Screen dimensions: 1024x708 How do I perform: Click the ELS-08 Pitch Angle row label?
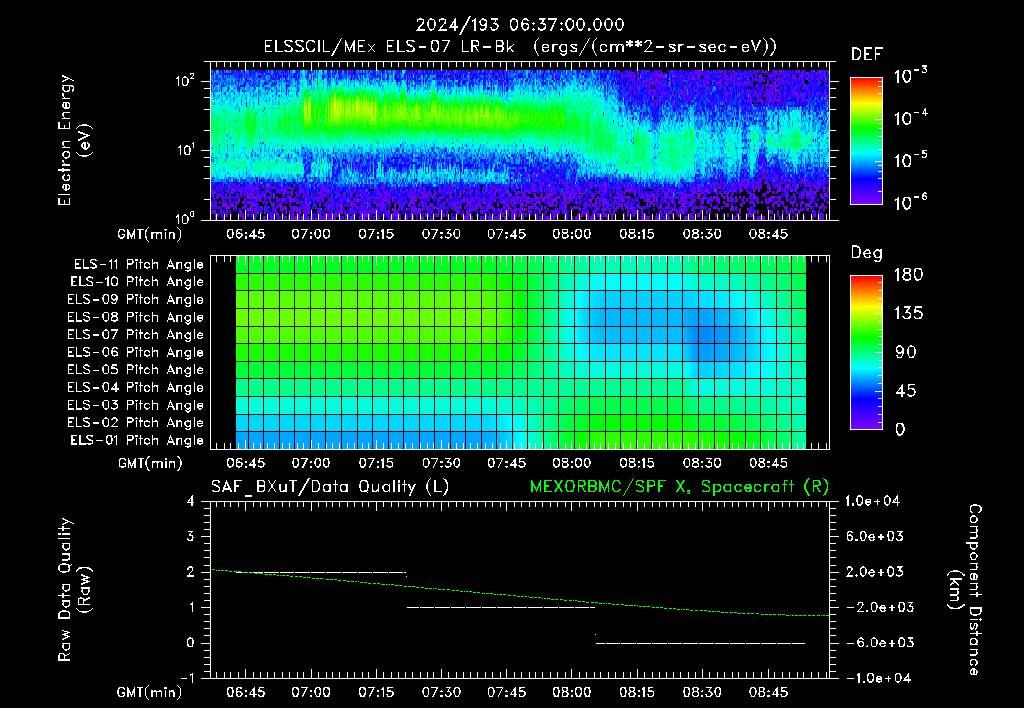click(x=136, y=317)
